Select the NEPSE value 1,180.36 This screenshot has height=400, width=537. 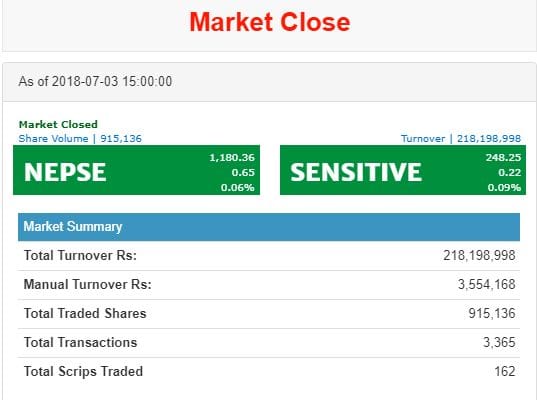(232, 158)
